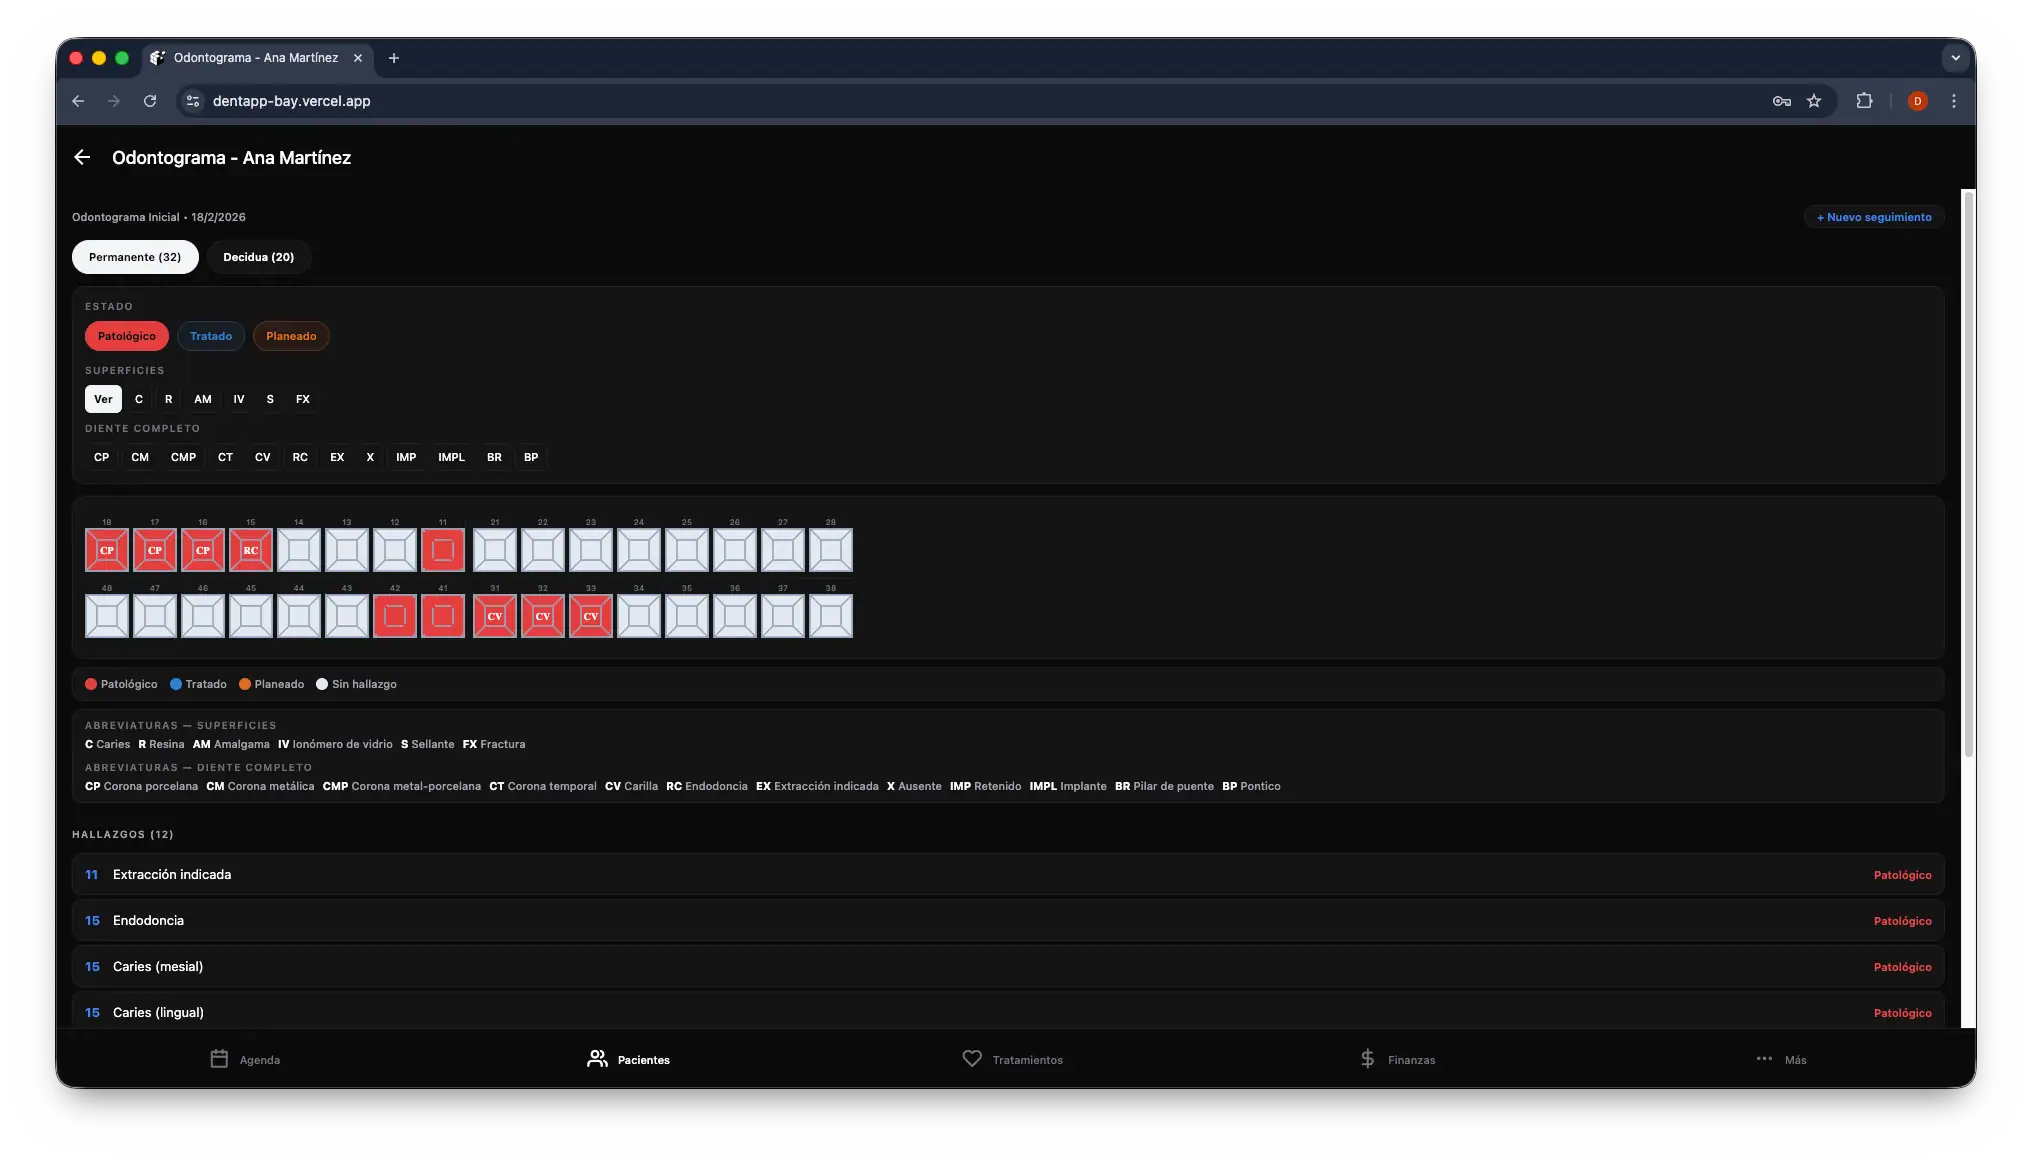Switch to Decidua (20) tab

point(258,257)
